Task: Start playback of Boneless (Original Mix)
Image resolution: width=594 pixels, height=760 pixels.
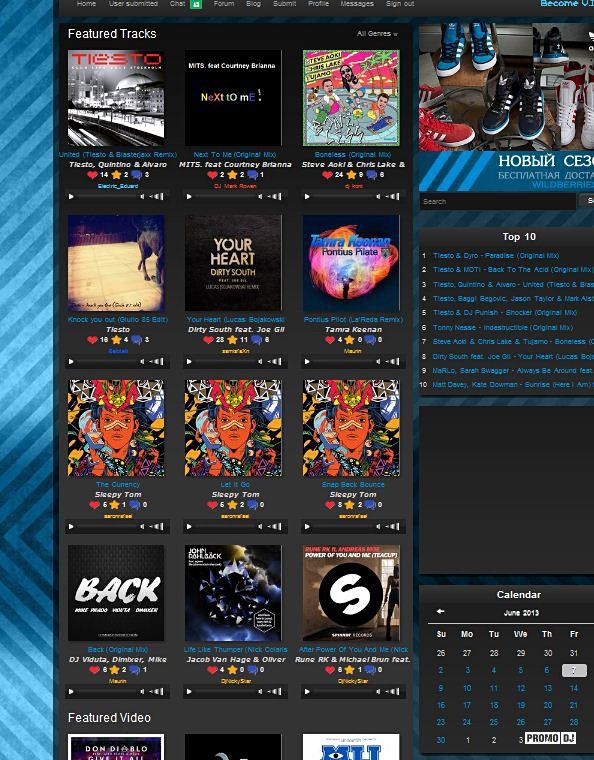Action: click(307, 196)
